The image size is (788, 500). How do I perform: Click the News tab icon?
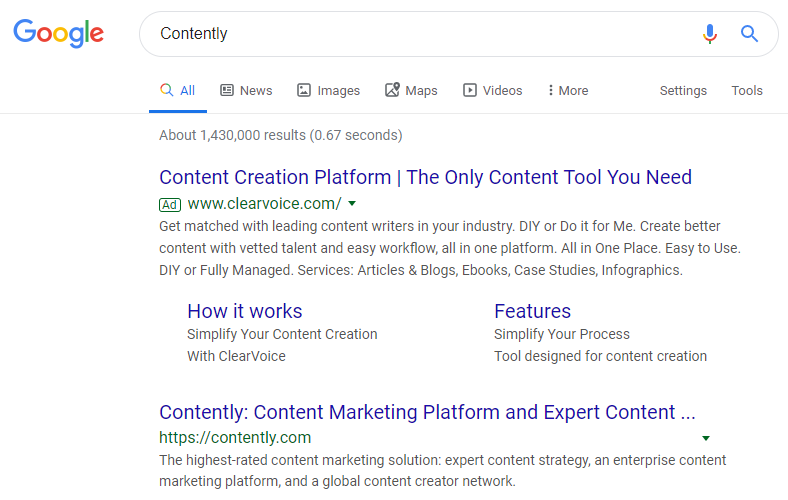[x=227, y=90]
